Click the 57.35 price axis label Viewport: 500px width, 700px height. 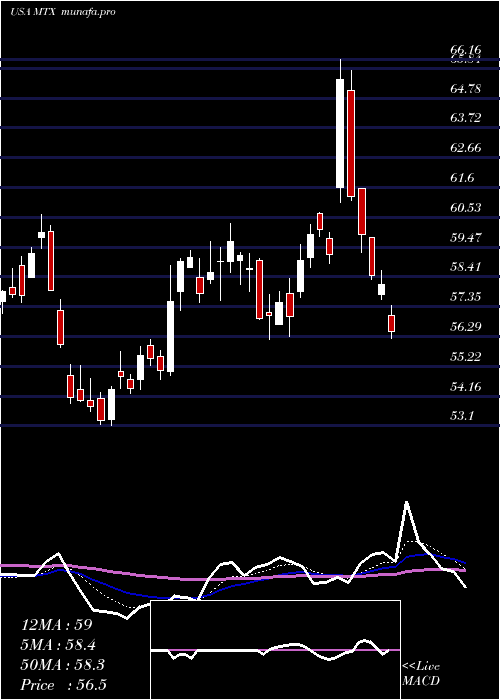466,297
